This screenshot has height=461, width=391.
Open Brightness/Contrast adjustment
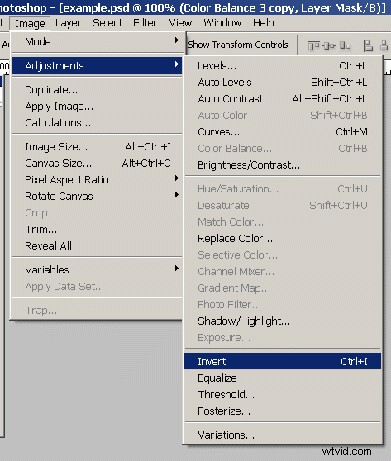pyautogui.click(x=282, y=165)
